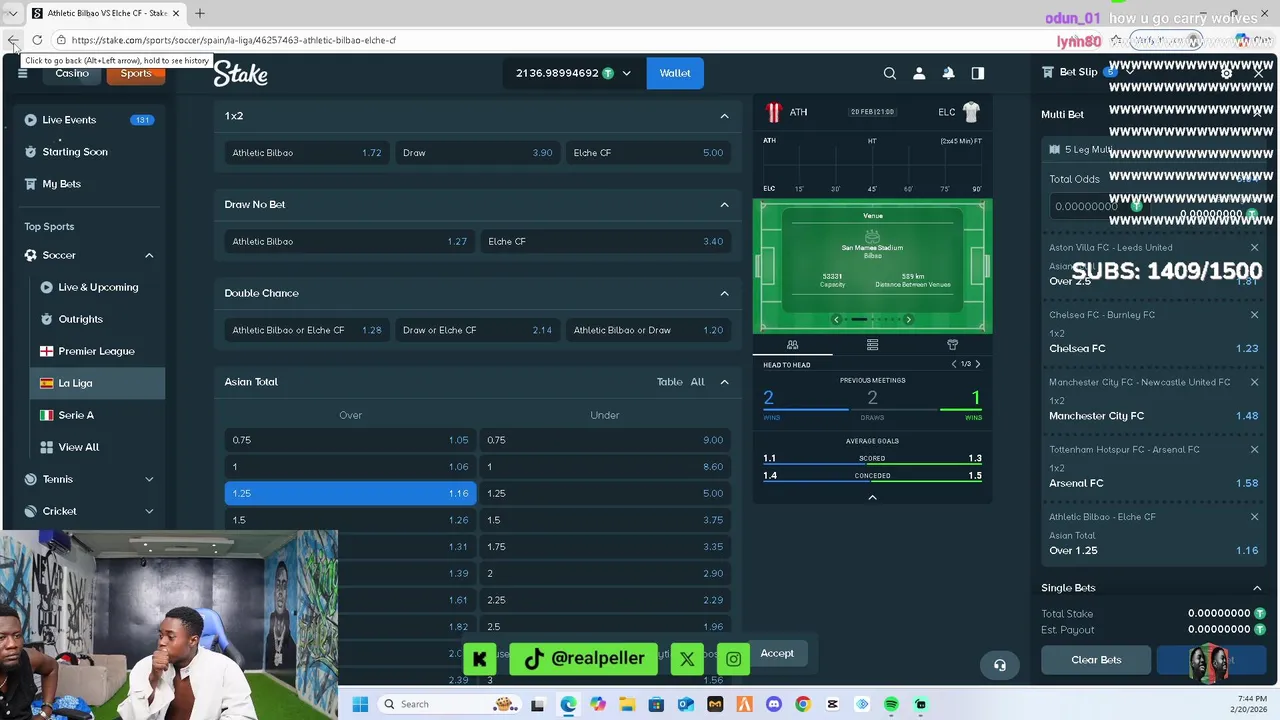Image resolution: width=1280 pixels, height=720 pixels.
Task: Click the Wallet button
Action: [675, 73]
